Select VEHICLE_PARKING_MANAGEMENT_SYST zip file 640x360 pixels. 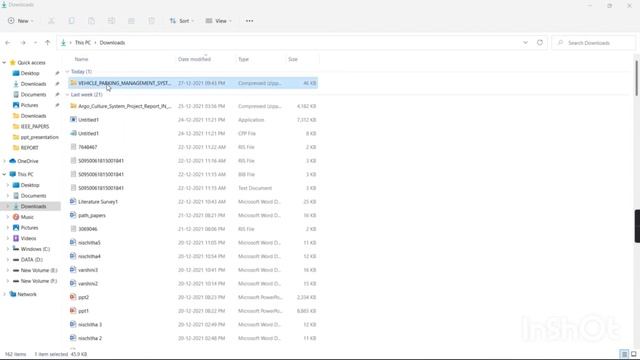pos(193,83)
